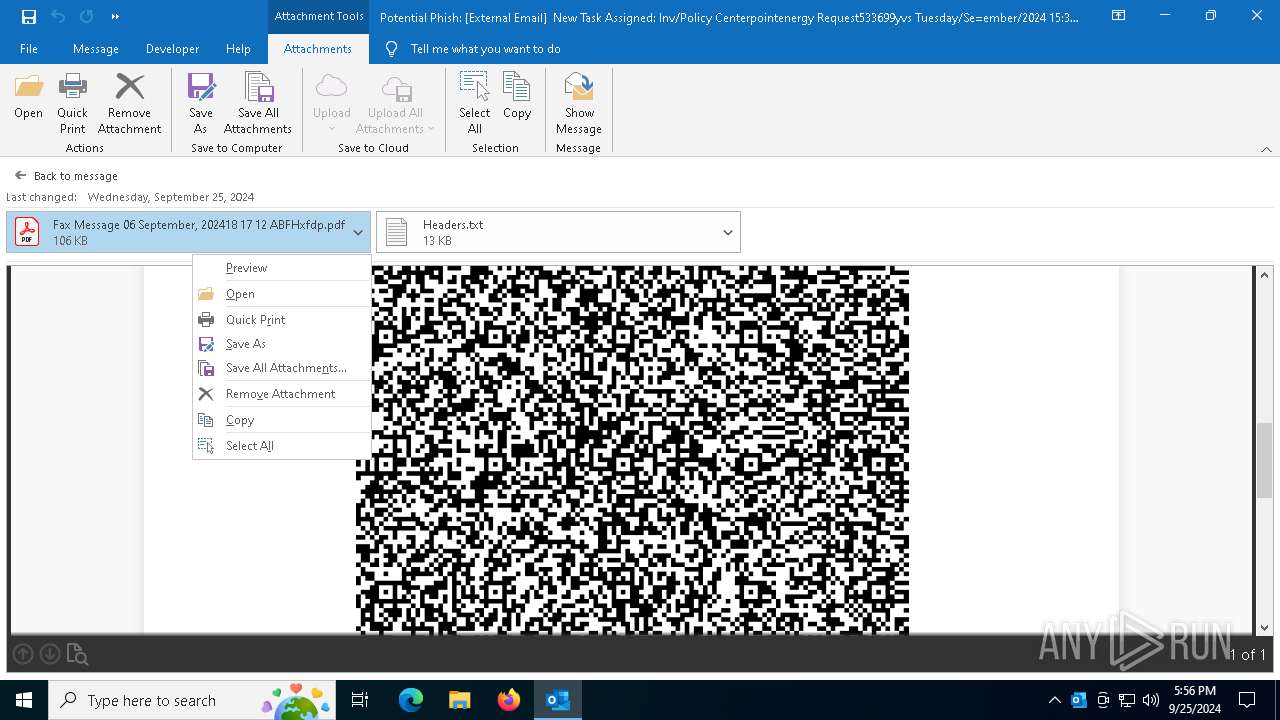
Task: Open the Windows Start menu
Action: coord(24,700)
